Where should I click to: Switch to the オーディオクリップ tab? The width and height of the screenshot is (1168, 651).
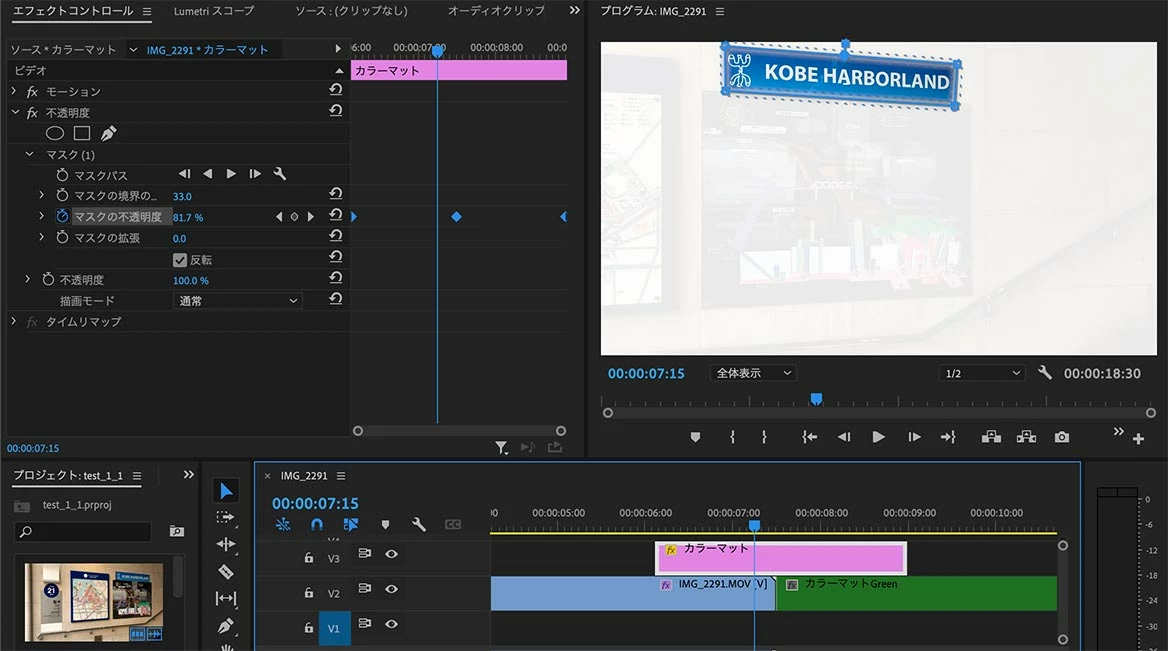tap(496, 10)
